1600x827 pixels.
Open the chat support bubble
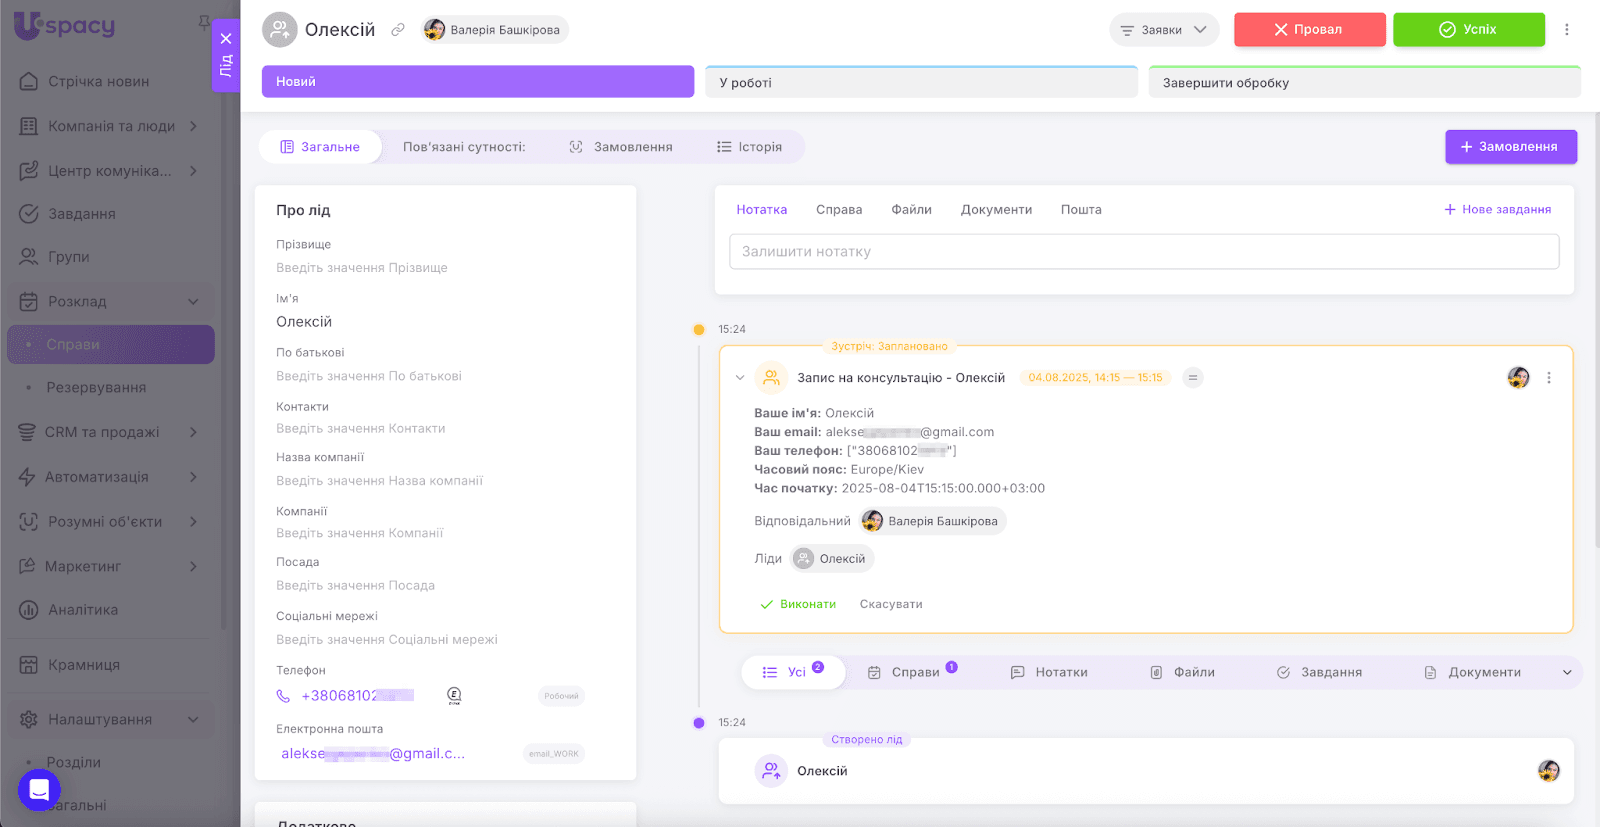coord(39,790)
